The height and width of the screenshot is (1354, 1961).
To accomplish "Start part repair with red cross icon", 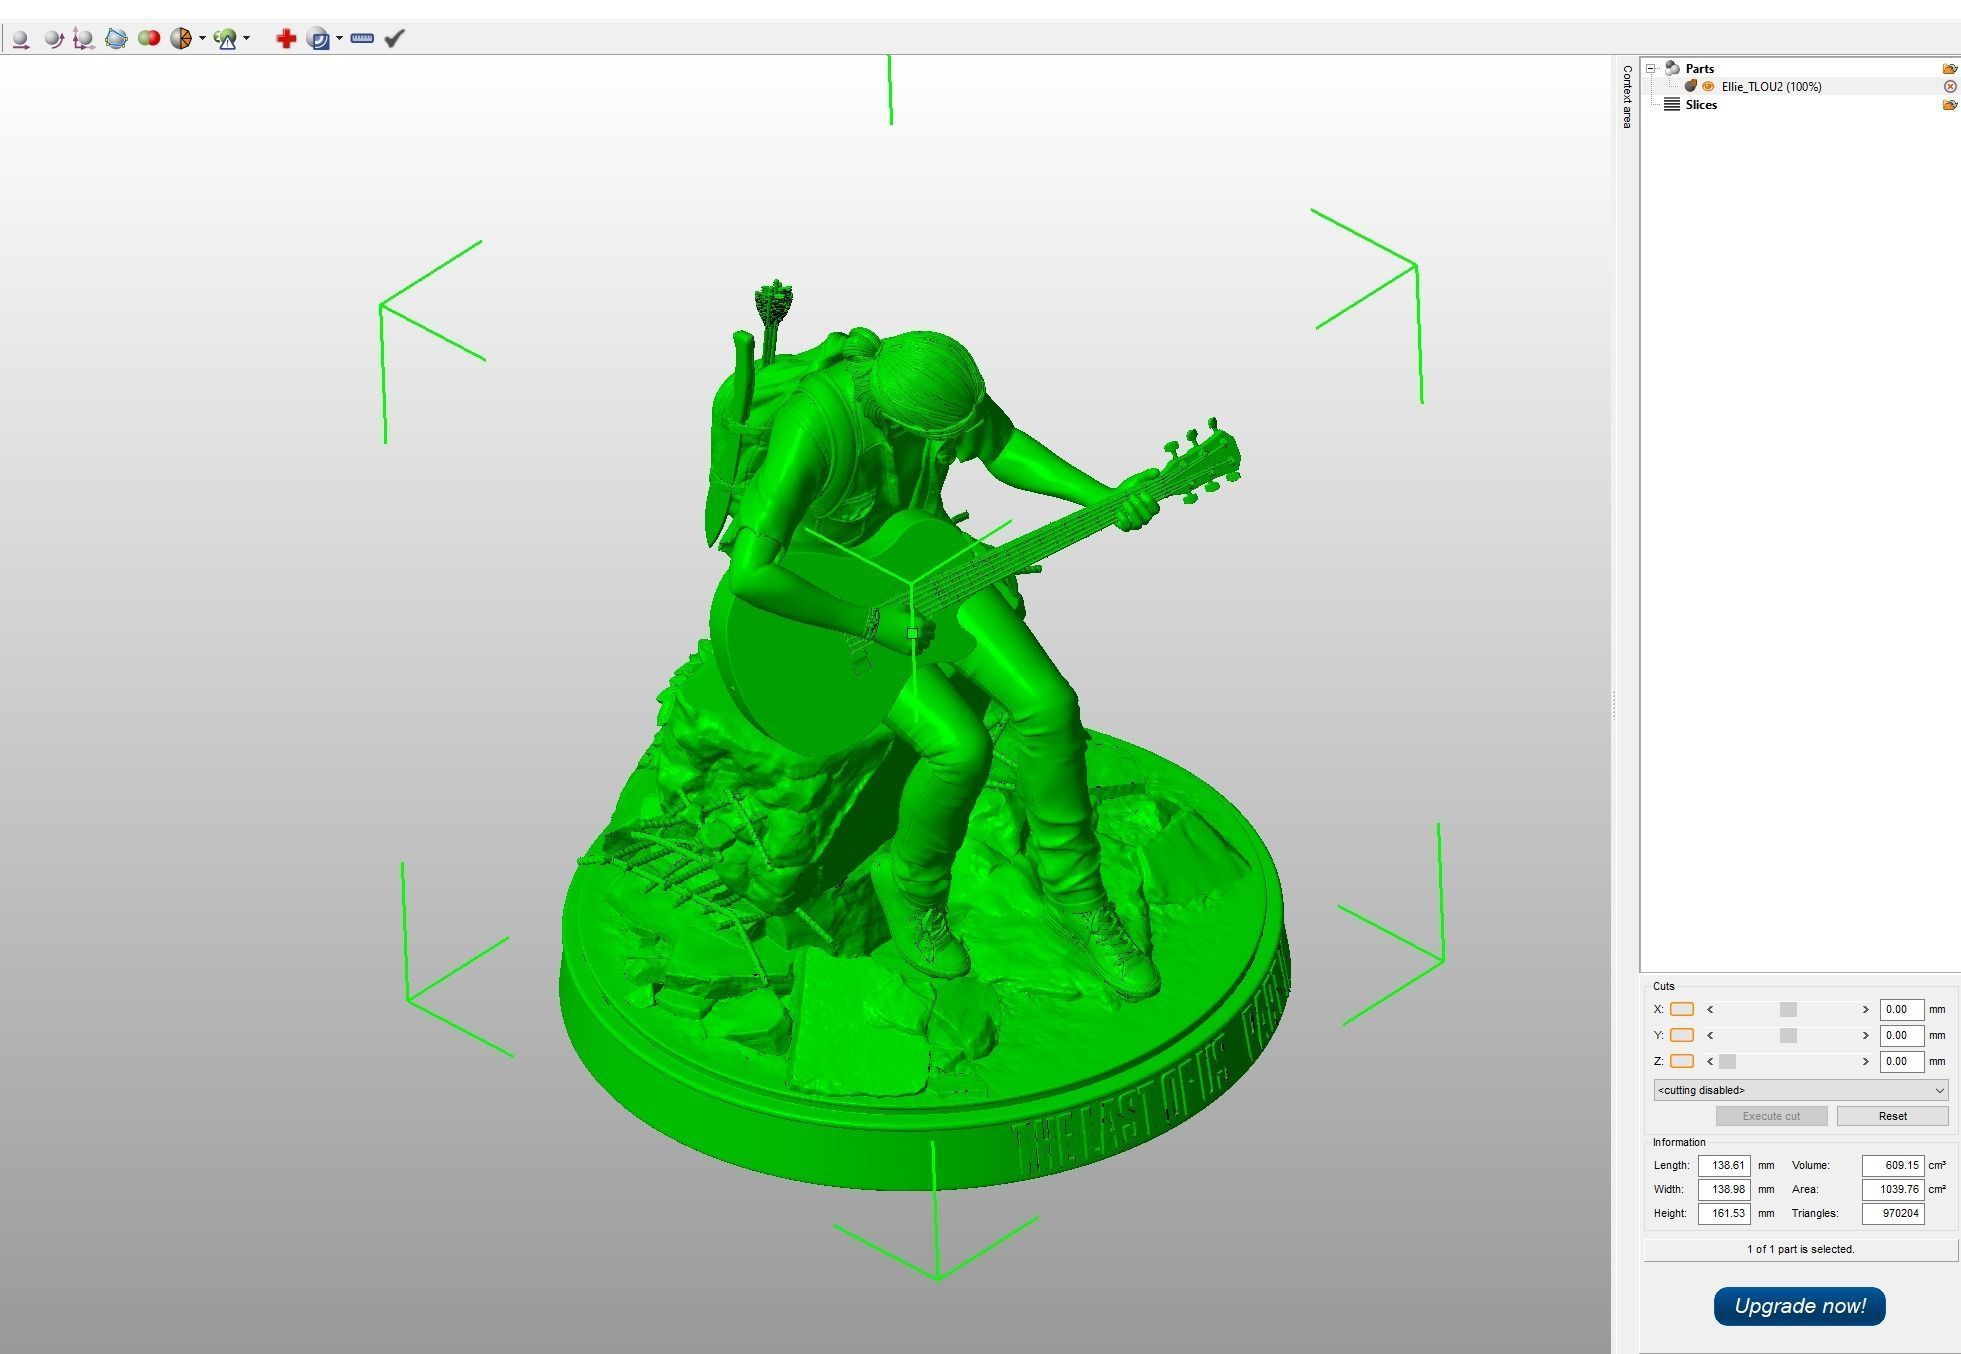I will (x=286, y=39).
